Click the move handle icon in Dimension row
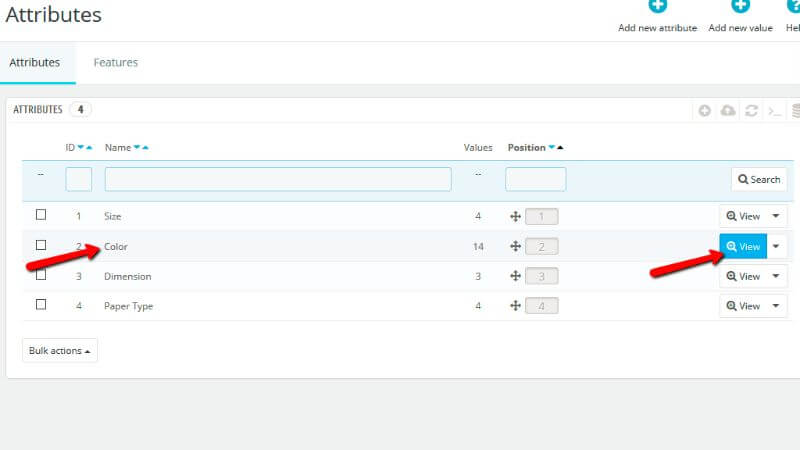The height and width of the screenshot is (450, 800). (x=515, y=276)
